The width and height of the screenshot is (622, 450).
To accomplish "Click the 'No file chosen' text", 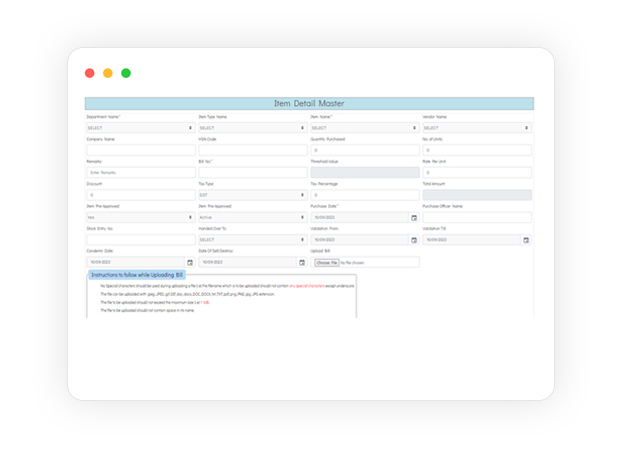I will coord(352,263).
